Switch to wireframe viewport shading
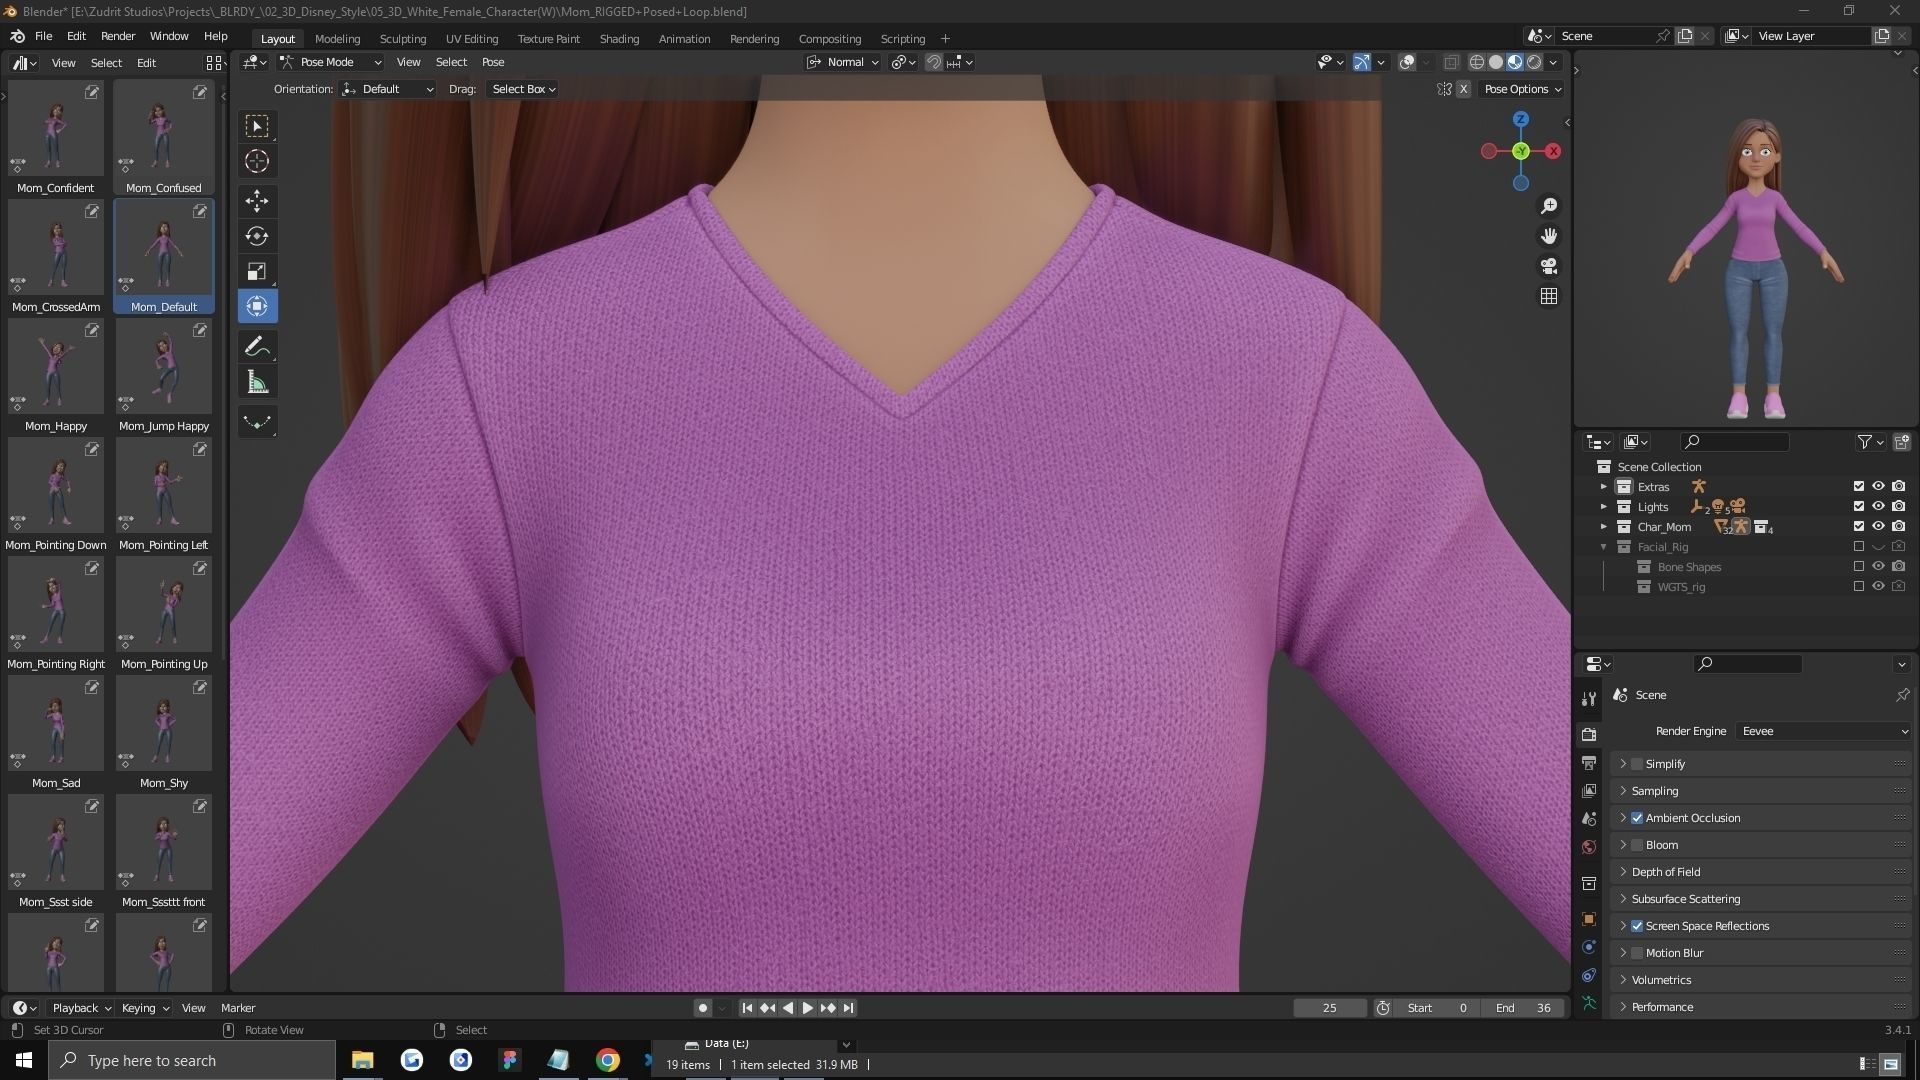Screen dimensions: 1920x1080 [x=1476, y=62]
